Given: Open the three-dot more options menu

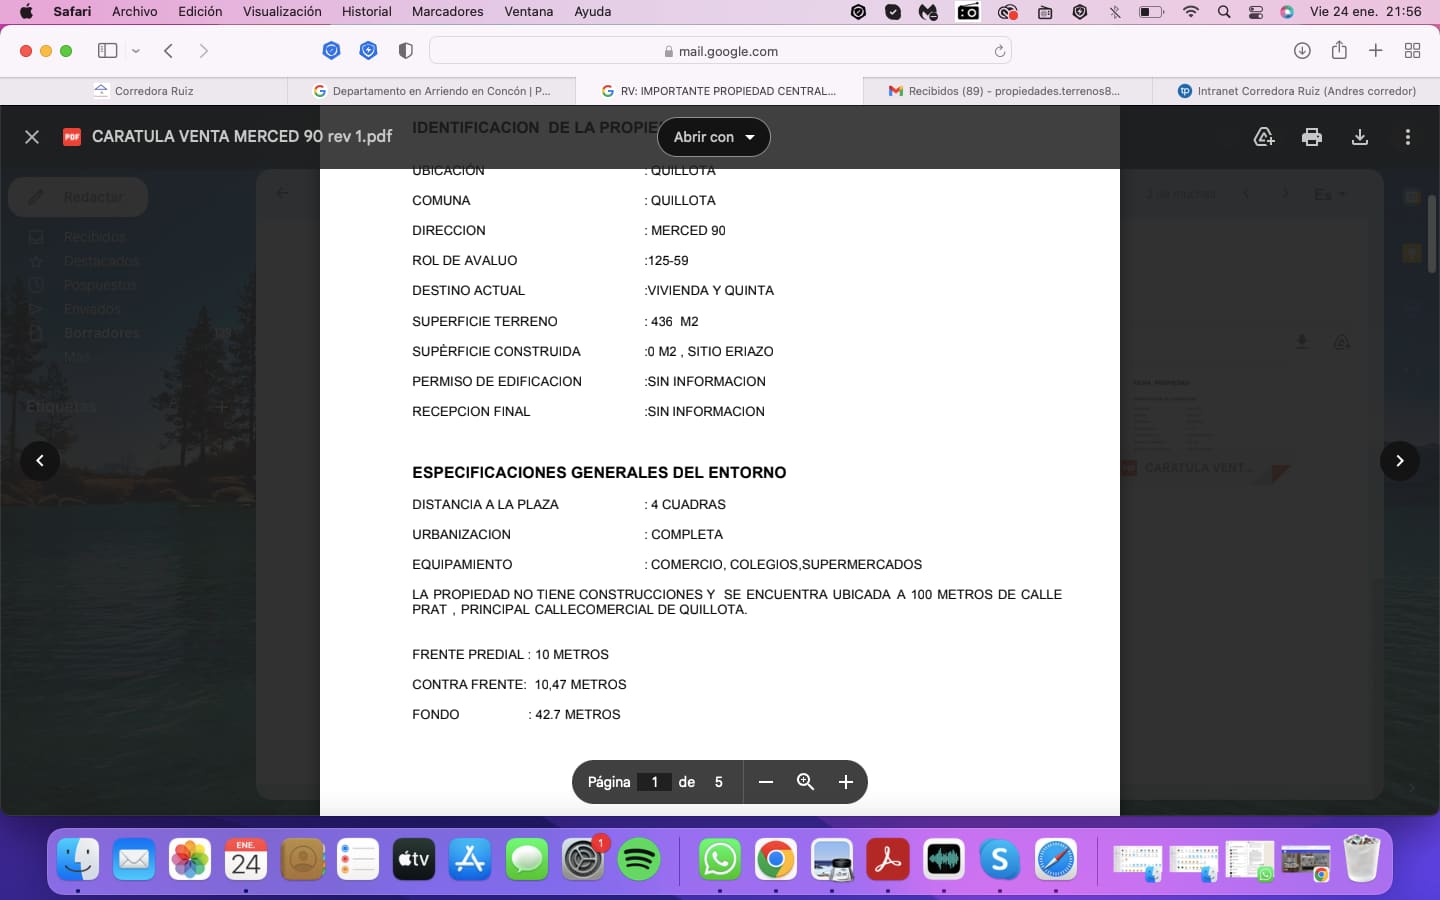Looking at the screenshot, I should click(x=1408, y=137).
